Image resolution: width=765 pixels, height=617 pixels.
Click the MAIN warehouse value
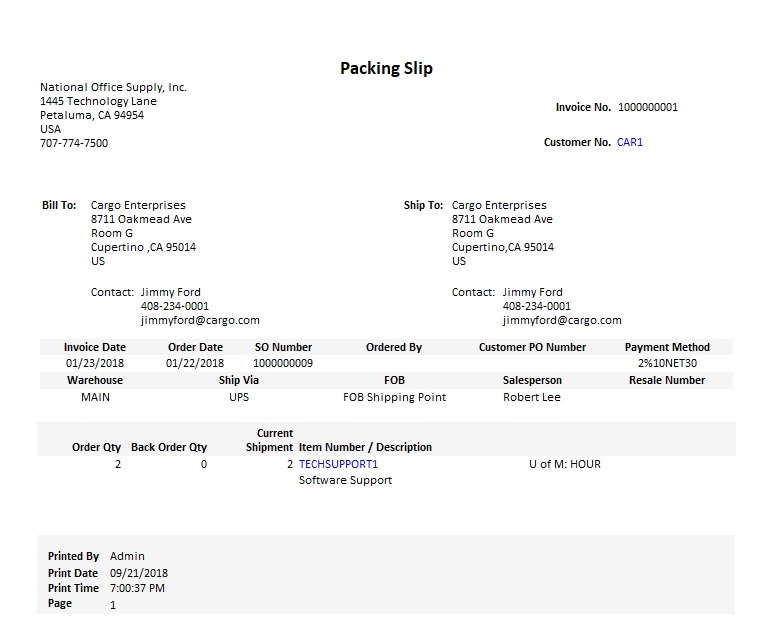click(x=95, y=397)
